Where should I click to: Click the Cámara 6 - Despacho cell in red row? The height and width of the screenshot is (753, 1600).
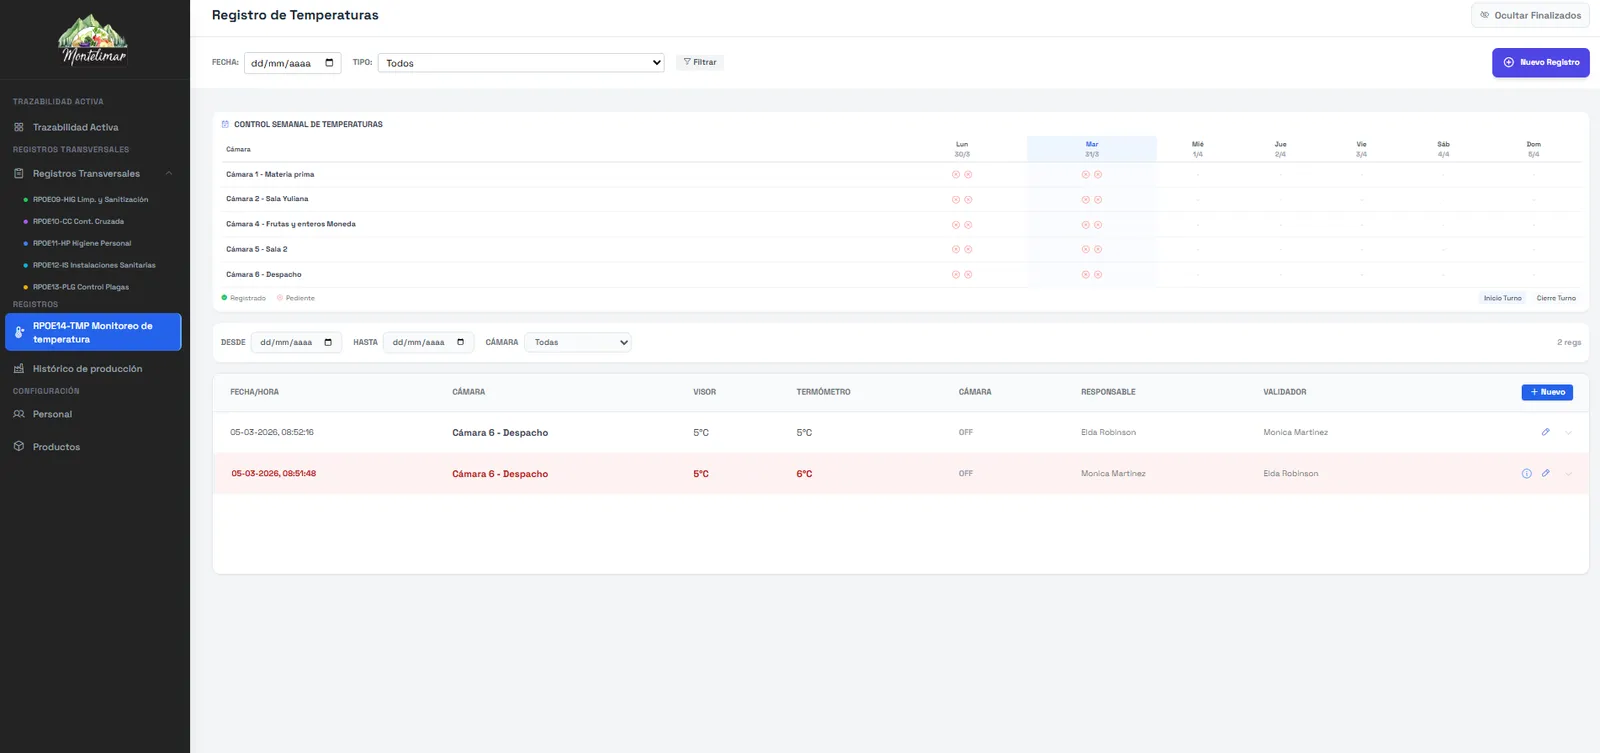click(x=500, y=474)
